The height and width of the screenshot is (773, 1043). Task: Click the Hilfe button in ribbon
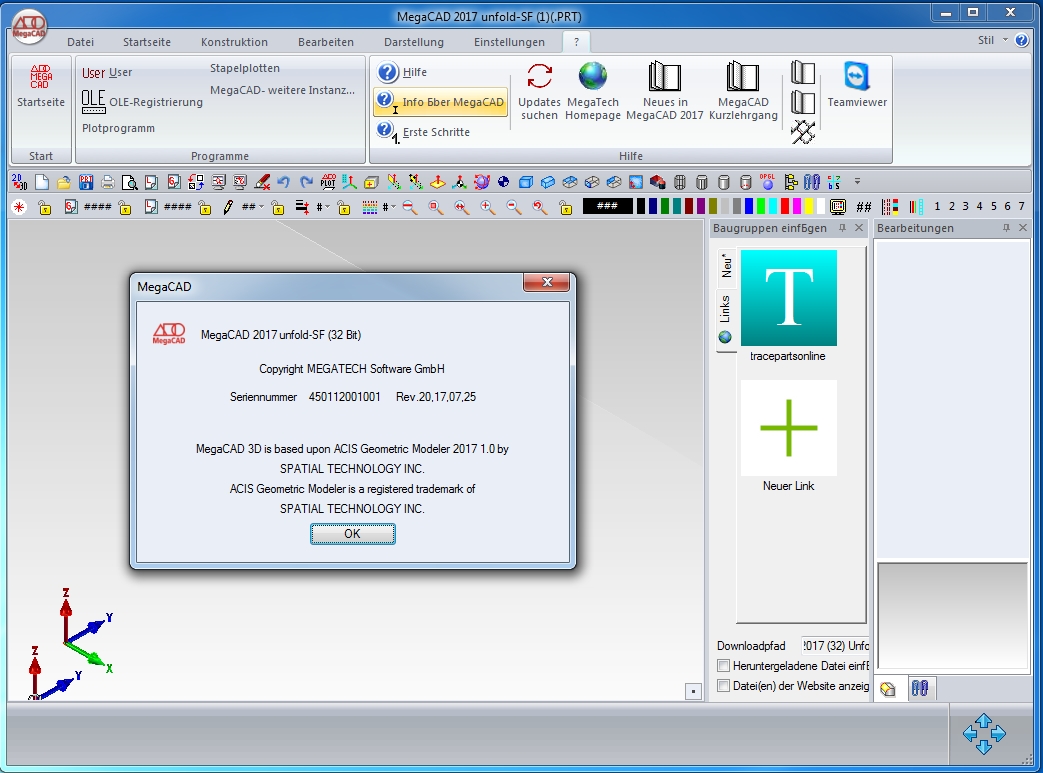point(402,72)
